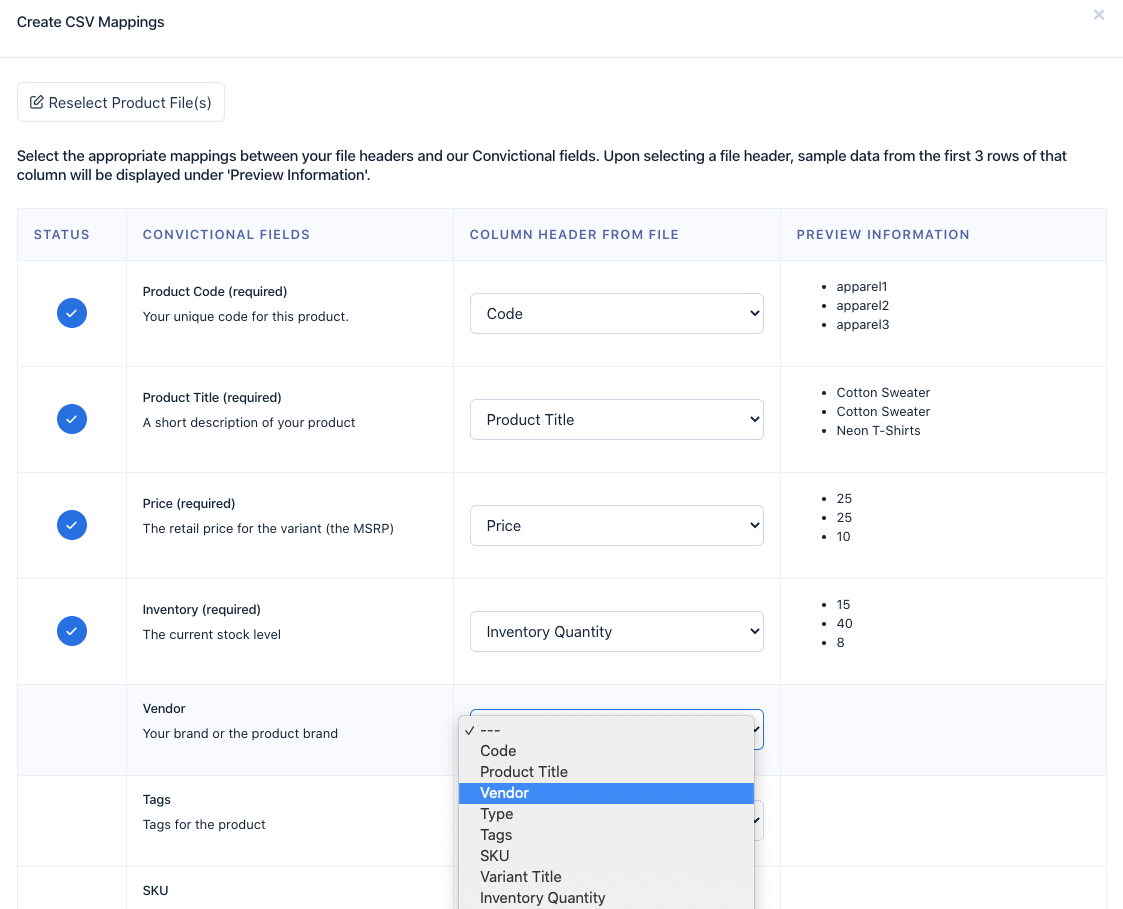1123x909 pixels.
Task: Open the Product Code column header dropdown
Action: tap(616, 314)
